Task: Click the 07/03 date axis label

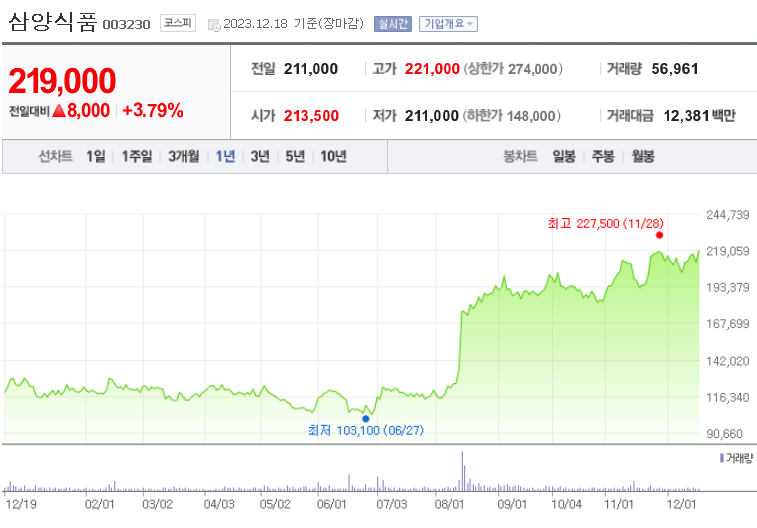Action: (392, 504)
